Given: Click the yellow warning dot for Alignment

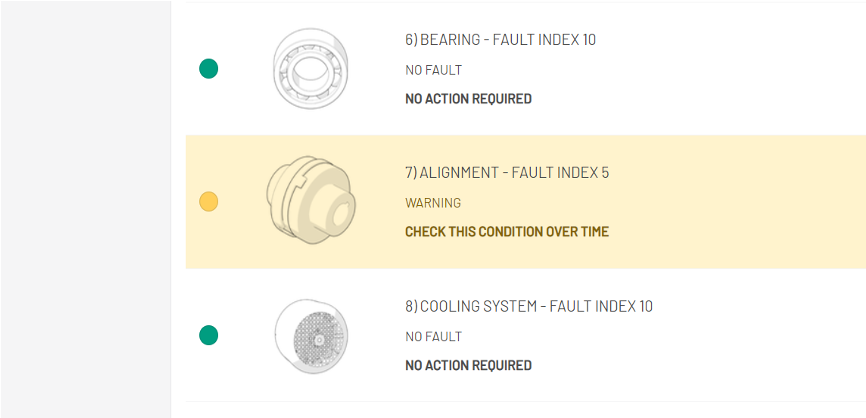Looking at the screenshot, I should click(x=208, y=202).
